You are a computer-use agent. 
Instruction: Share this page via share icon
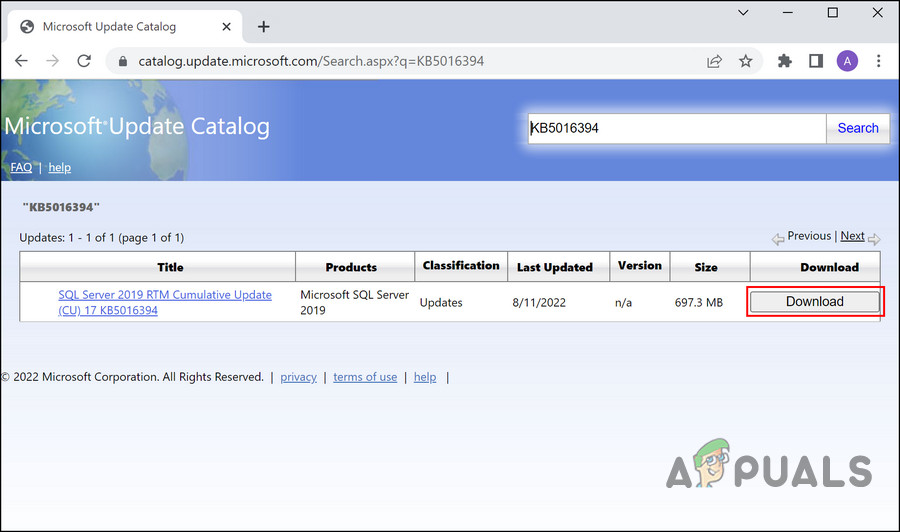[714, 61]
